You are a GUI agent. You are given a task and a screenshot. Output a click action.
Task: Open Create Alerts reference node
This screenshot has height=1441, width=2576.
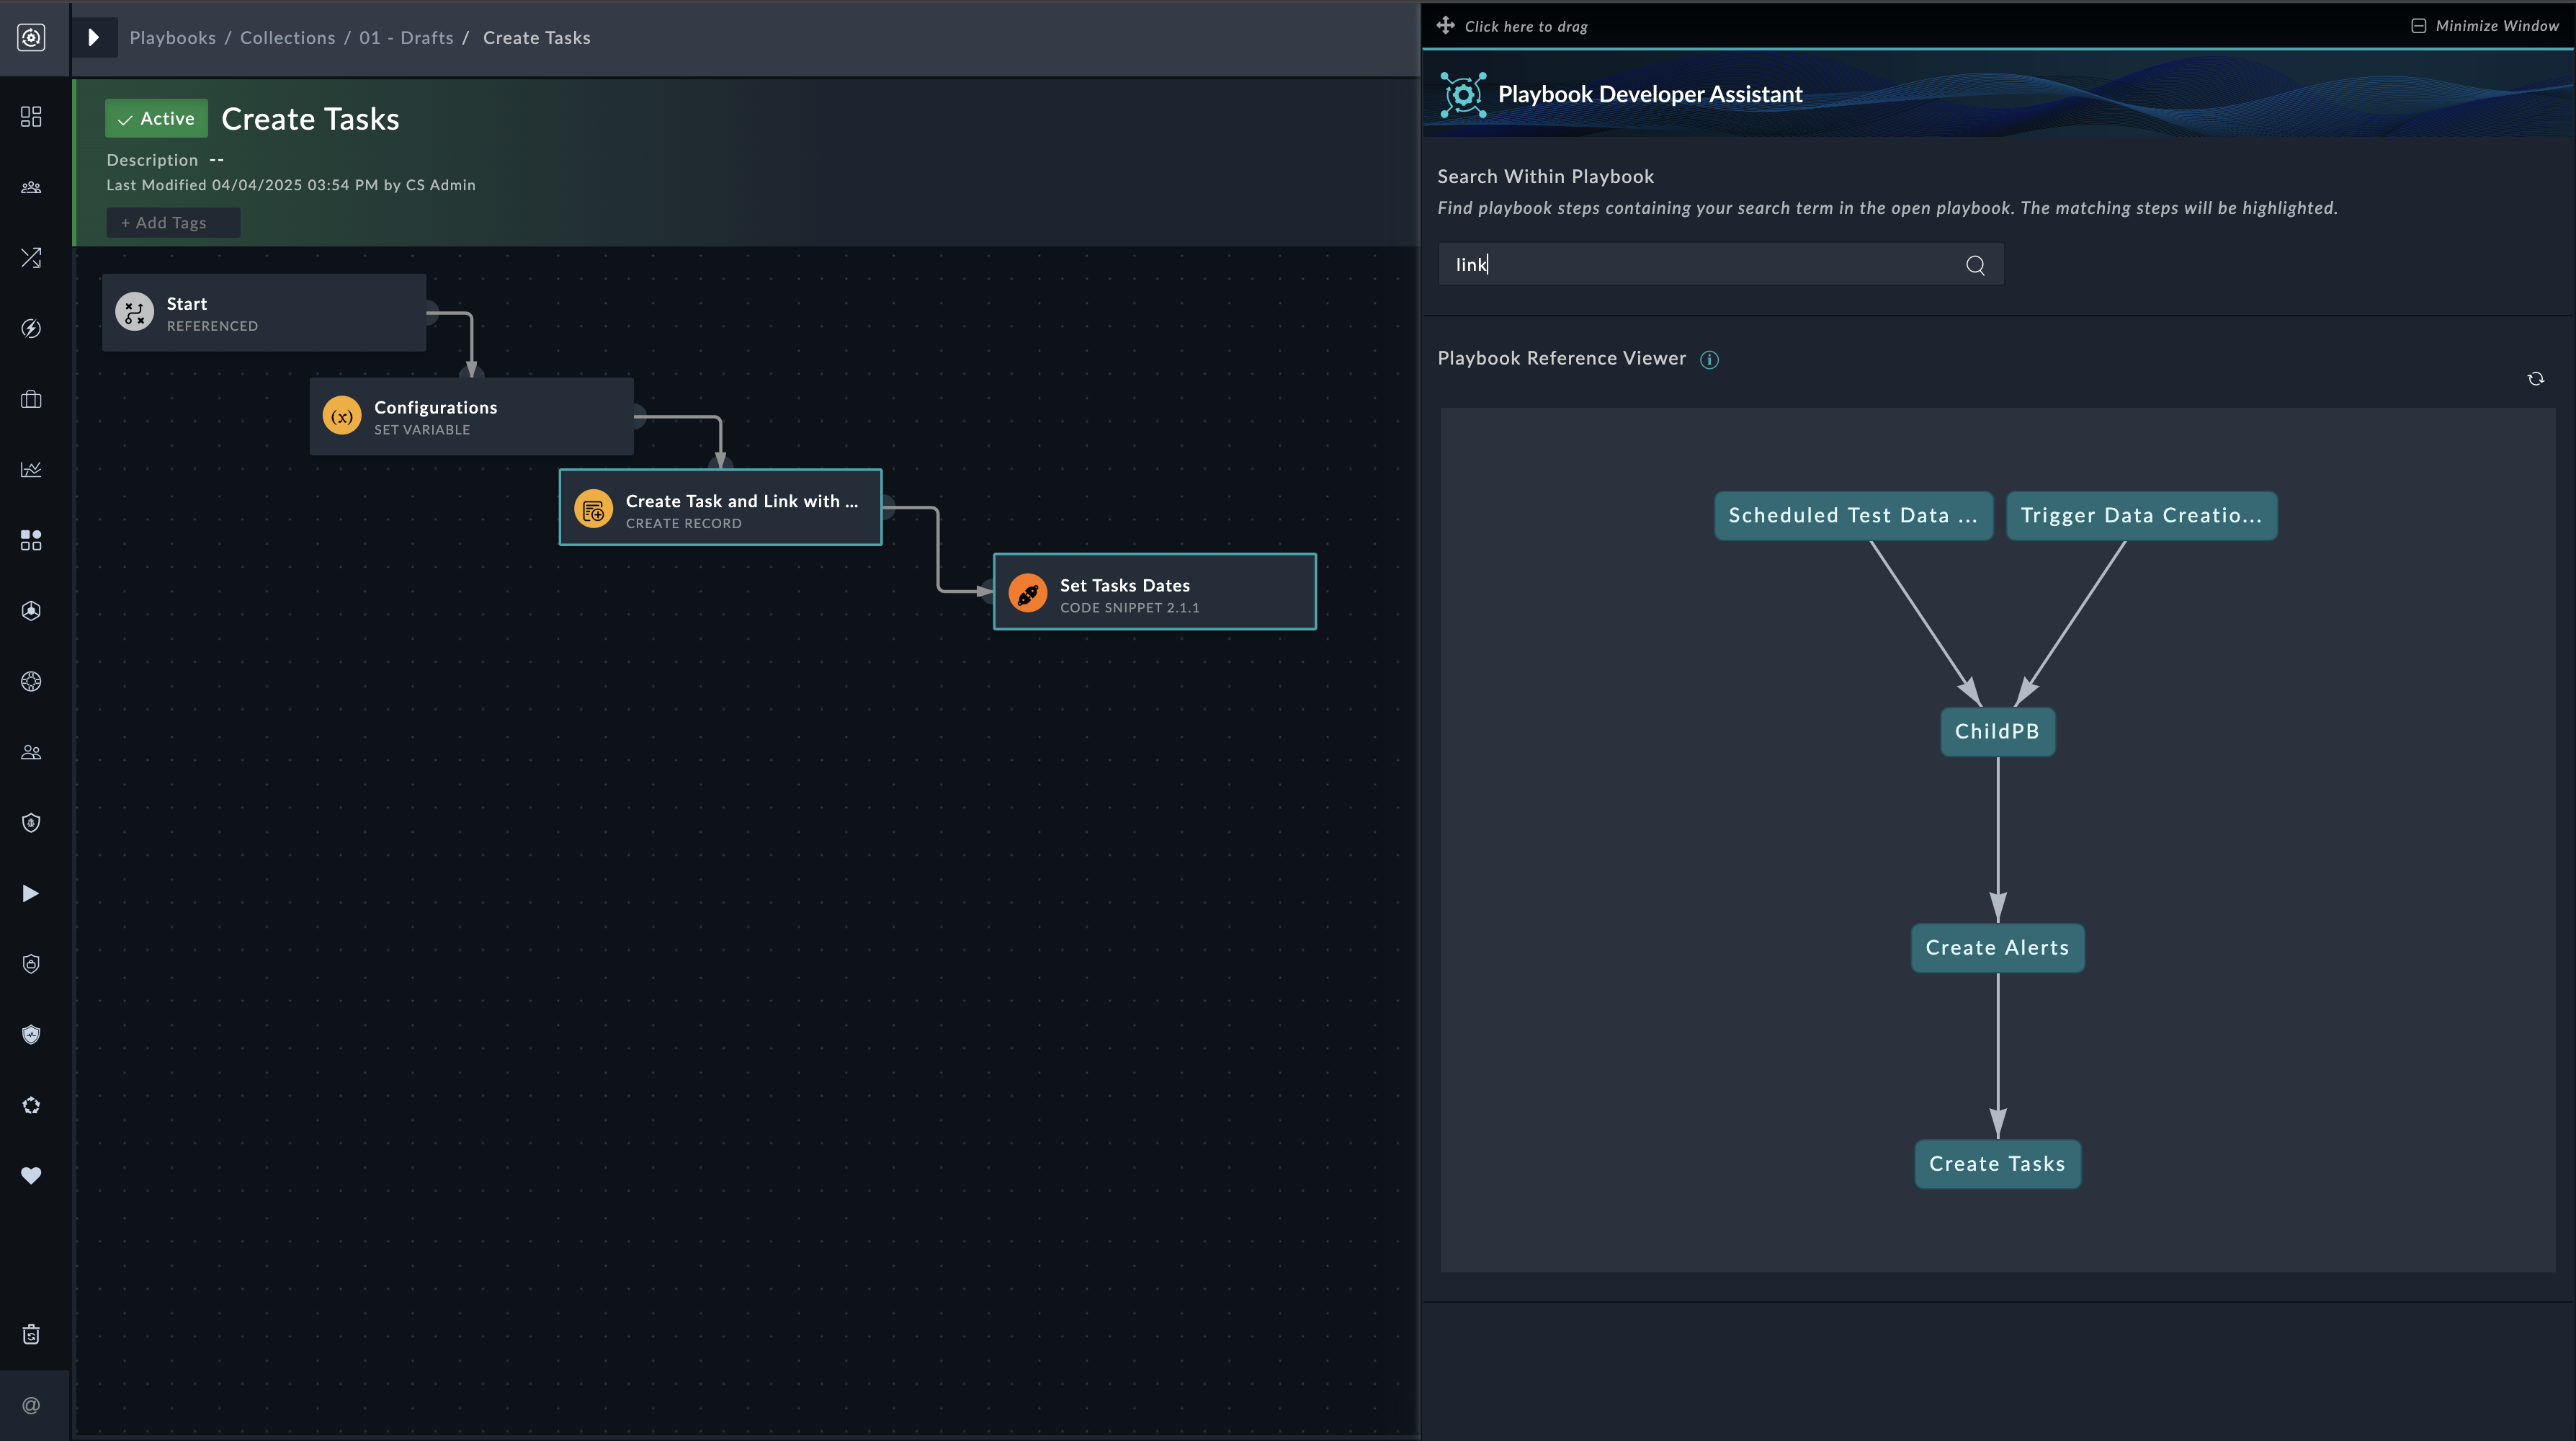tap(1997, 948)
